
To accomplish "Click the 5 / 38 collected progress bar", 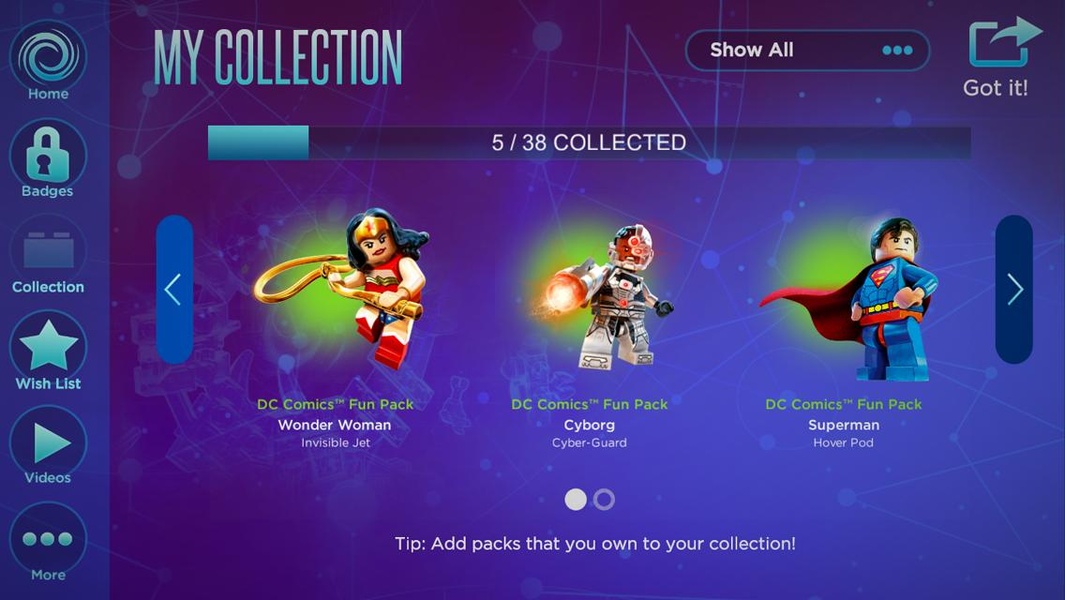I will click(x=589, y=143).
